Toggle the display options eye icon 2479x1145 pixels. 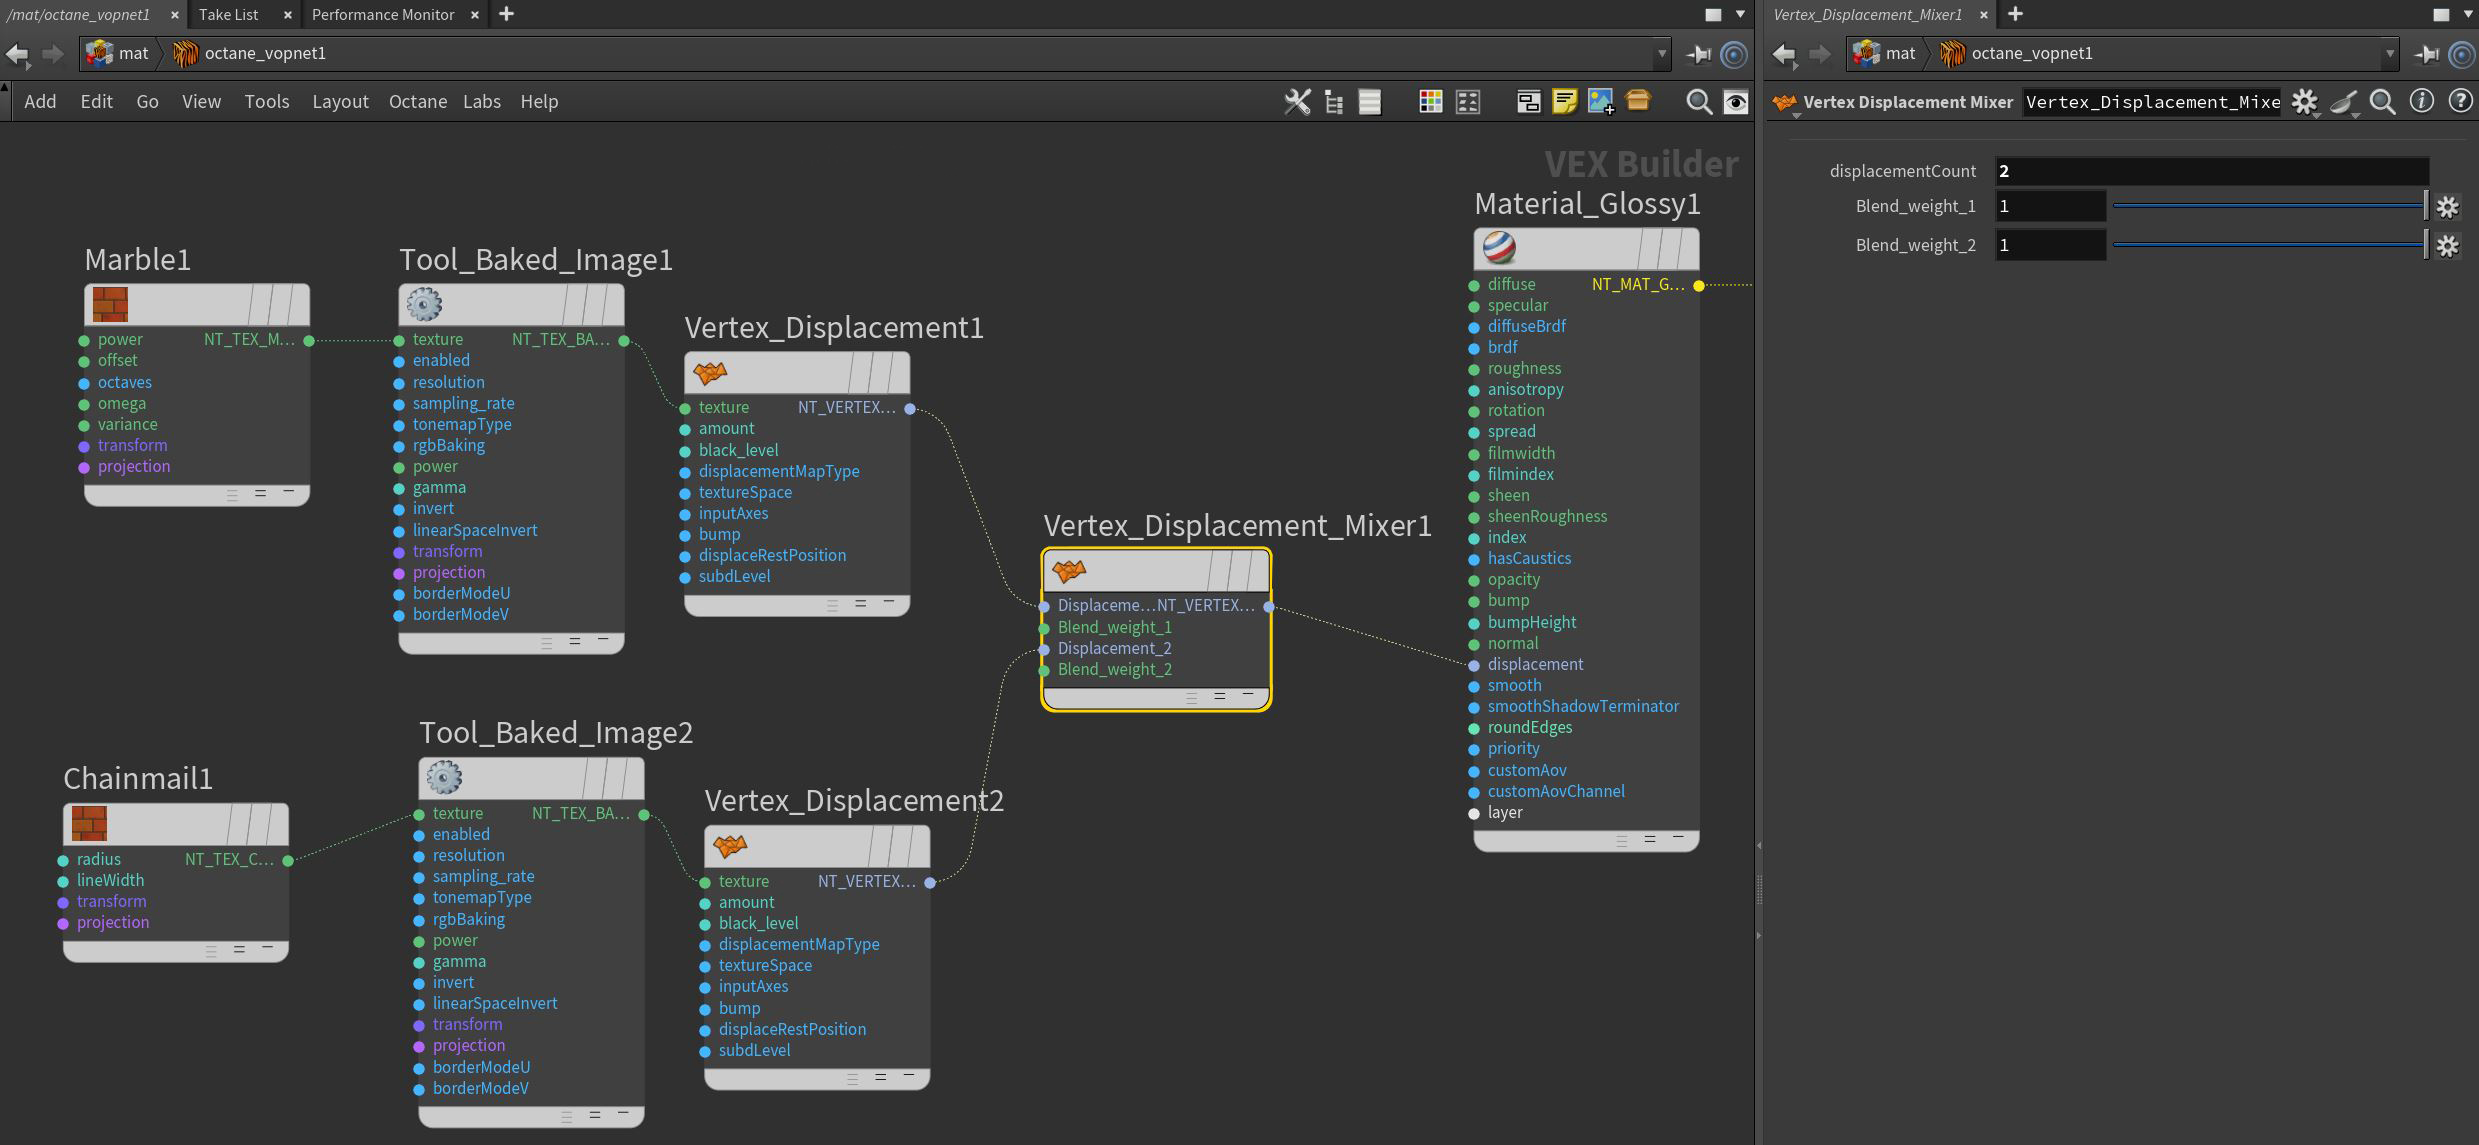click(1736, 102)
